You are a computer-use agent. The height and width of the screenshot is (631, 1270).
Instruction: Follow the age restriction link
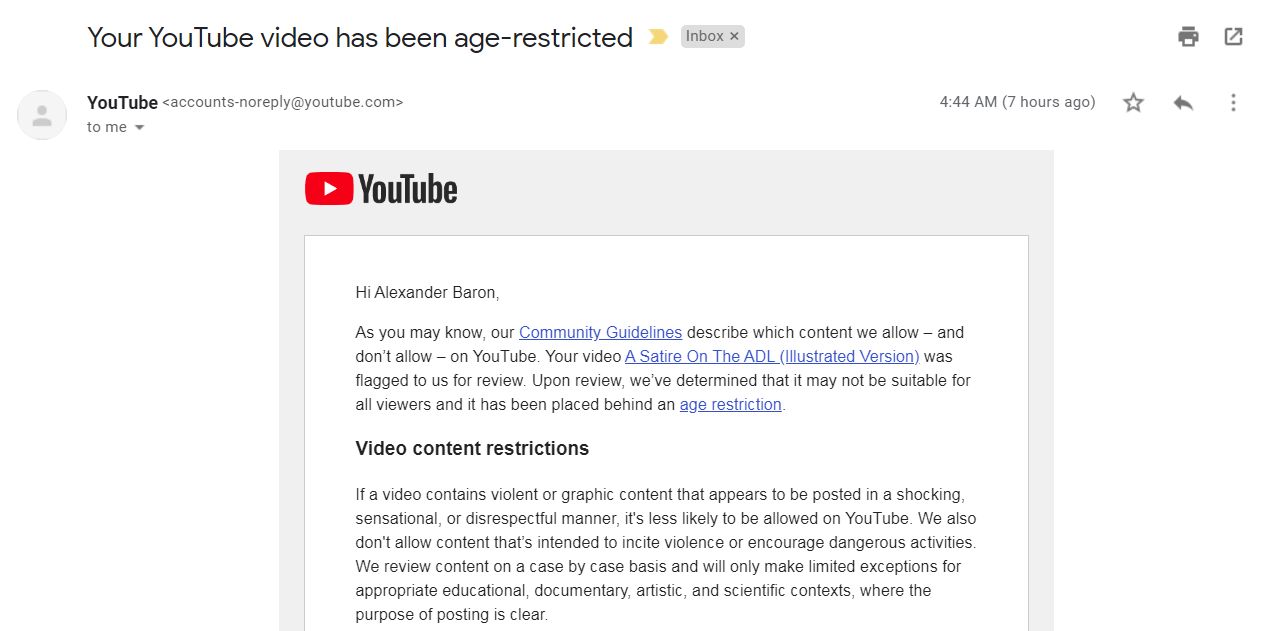[730, 404]
